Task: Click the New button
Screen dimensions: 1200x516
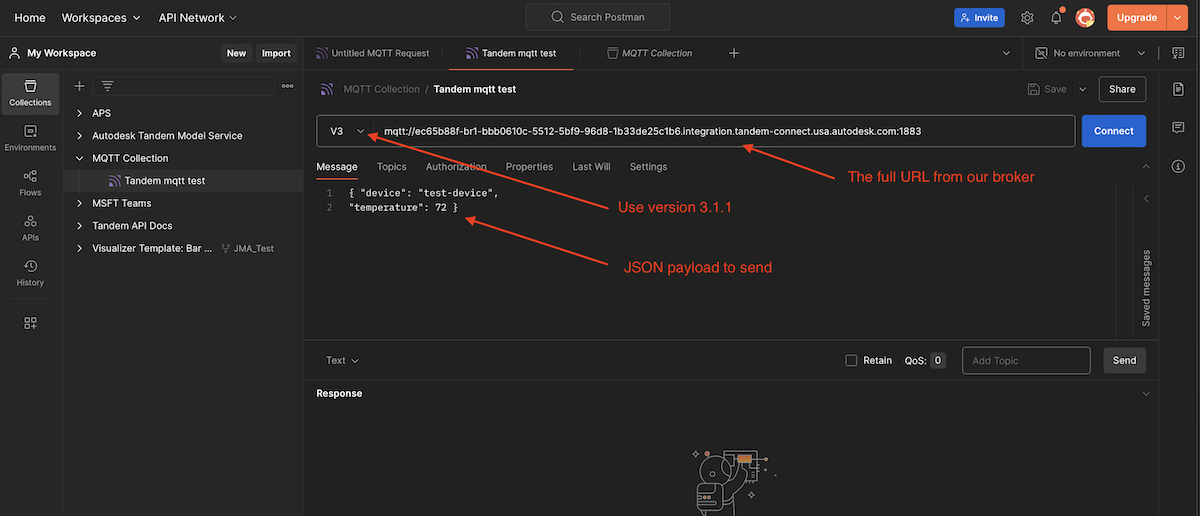Action: click(236, 53)
